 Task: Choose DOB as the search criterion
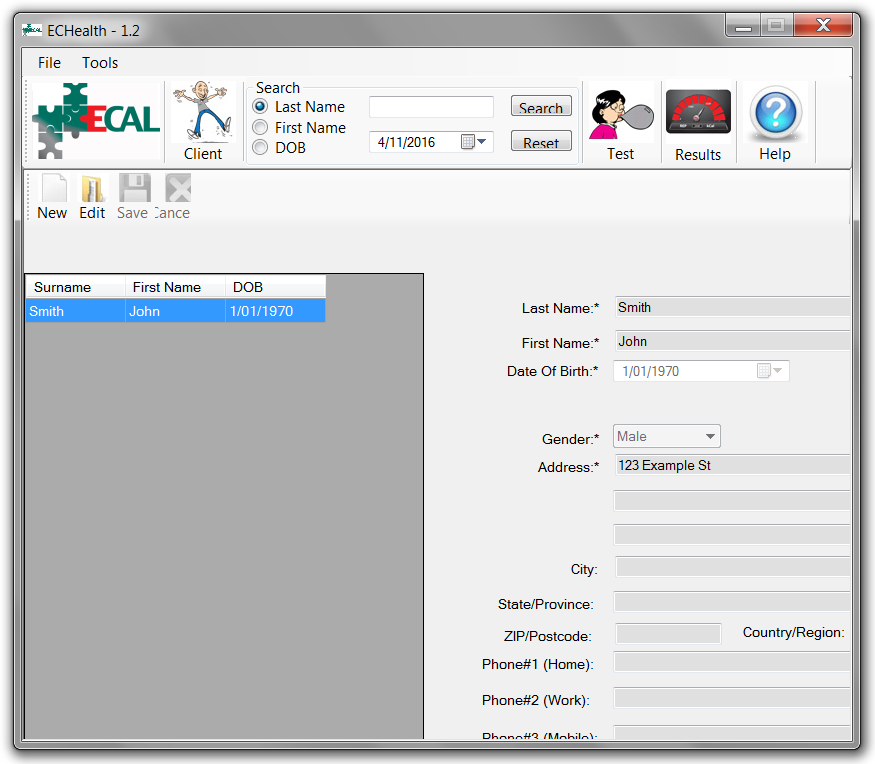(x=260, y=148)
